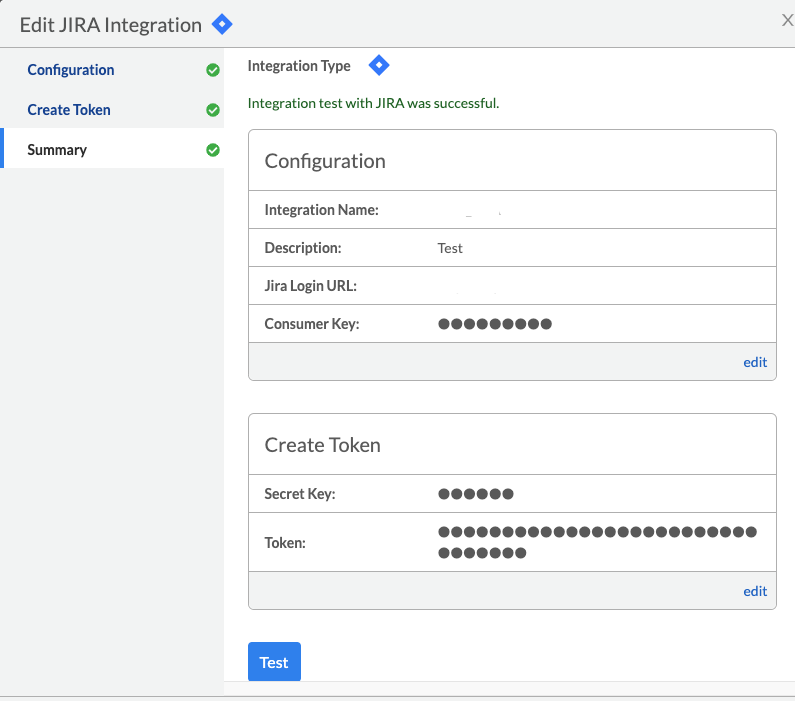Click the Create Token panel heading

[x=322, y=445]
